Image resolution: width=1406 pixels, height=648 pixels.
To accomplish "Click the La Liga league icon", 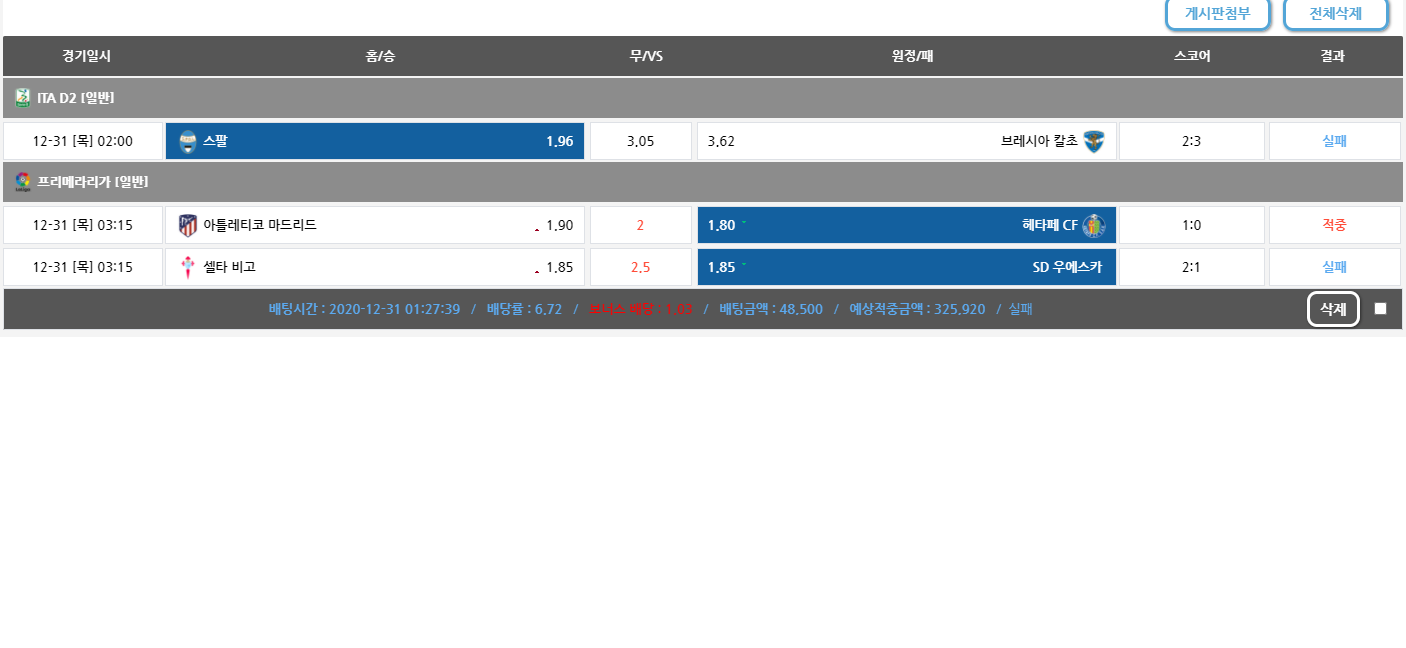I will click(23, 182).
